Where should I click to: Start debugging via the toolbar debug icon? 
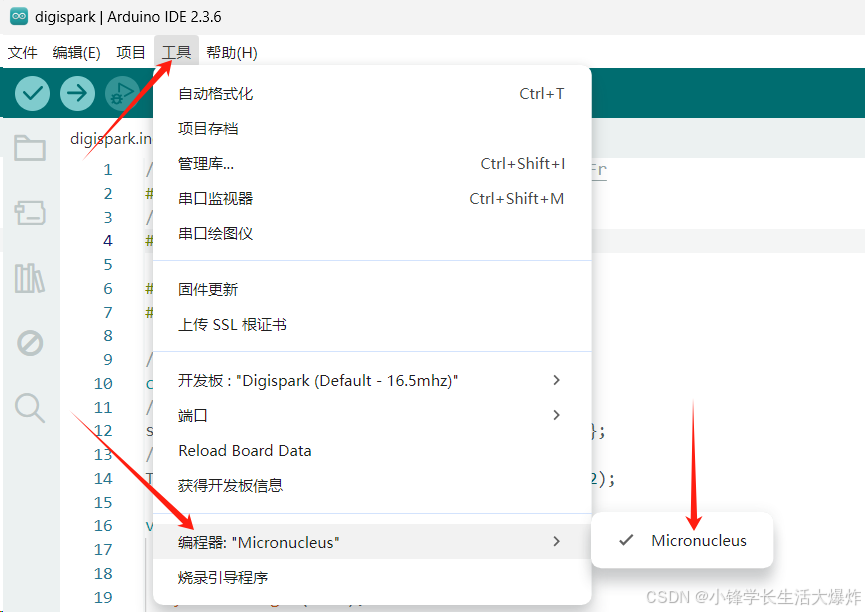pyautogui.click(x=122, y=92)
